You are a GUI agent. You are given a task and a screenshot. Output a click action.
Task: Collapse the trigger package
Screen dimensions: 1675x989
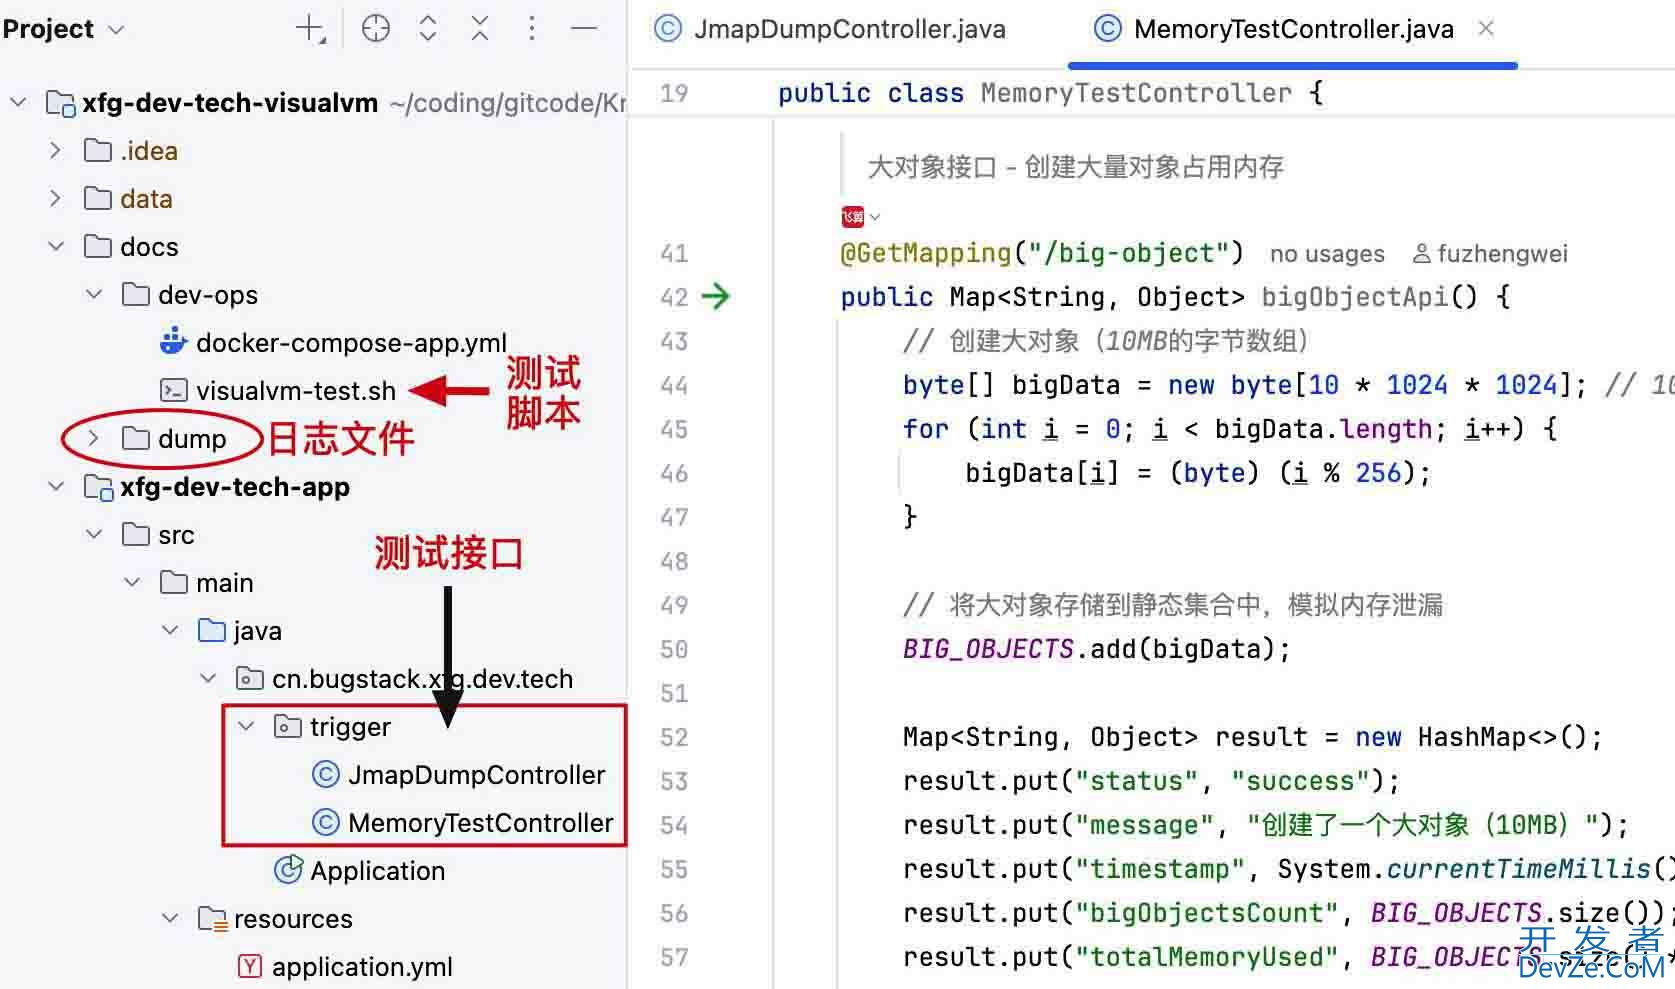(x=246, y=726)
